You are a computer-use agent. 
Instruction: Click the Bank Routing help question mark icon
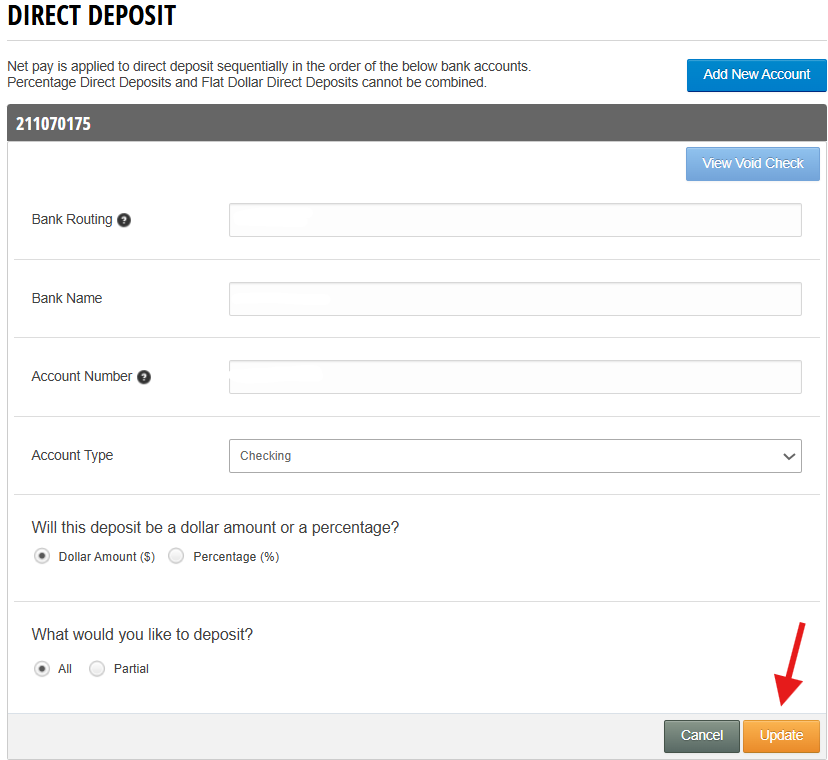pos(124,220)
